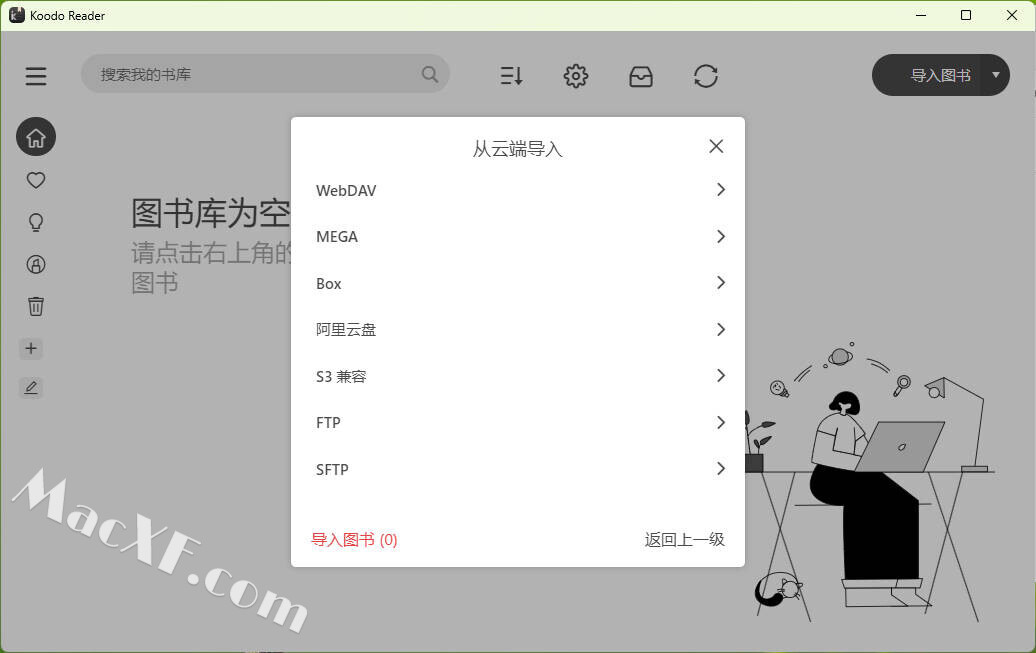
Task: Expand the WebDAV chevron
Action: pos(721,190)
